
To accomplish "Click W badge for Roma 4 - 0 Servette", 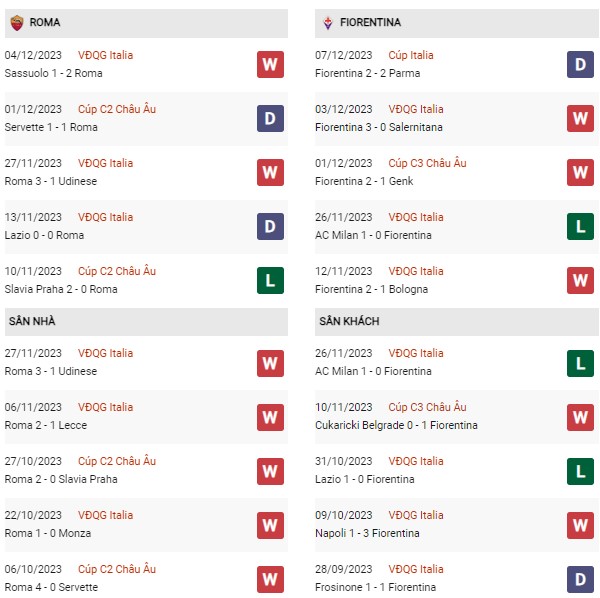I will click(x=270, y=579).
